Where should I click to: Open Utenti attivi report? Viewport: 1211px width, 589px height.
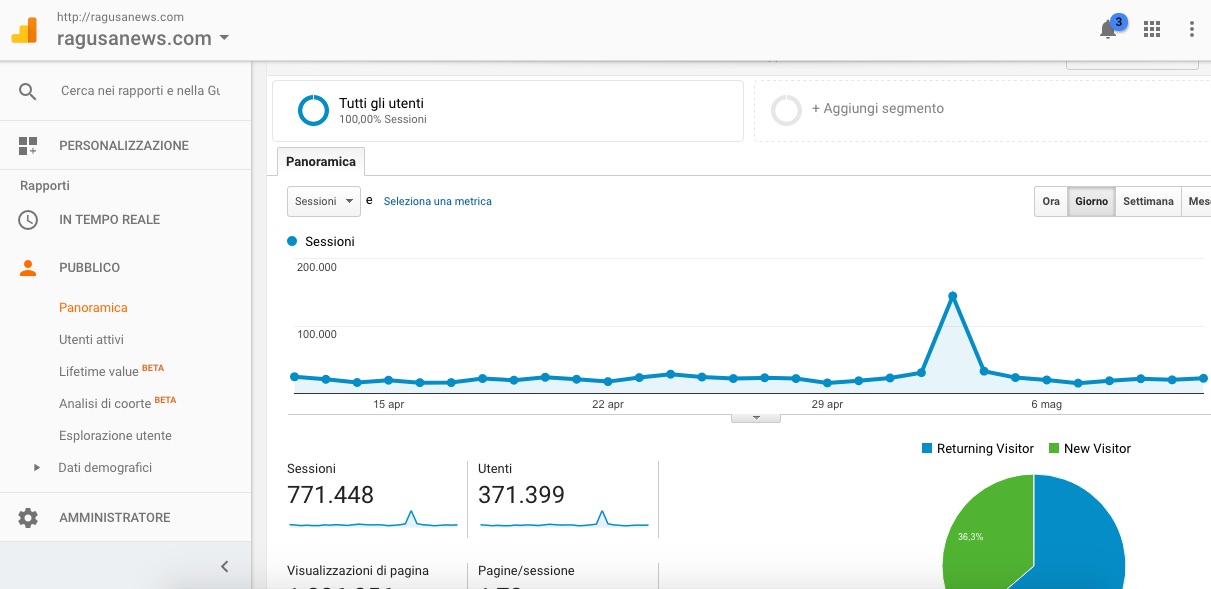point(91,340)
